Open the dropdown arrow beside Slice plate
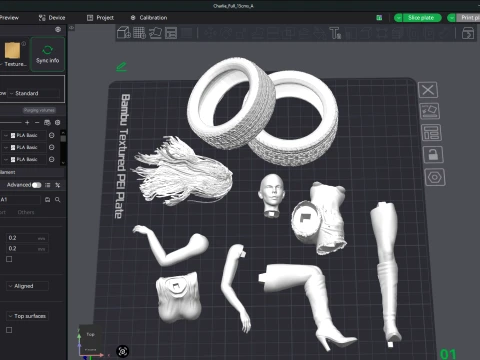This screenshot has height=360, width=480. pos(398,18)
